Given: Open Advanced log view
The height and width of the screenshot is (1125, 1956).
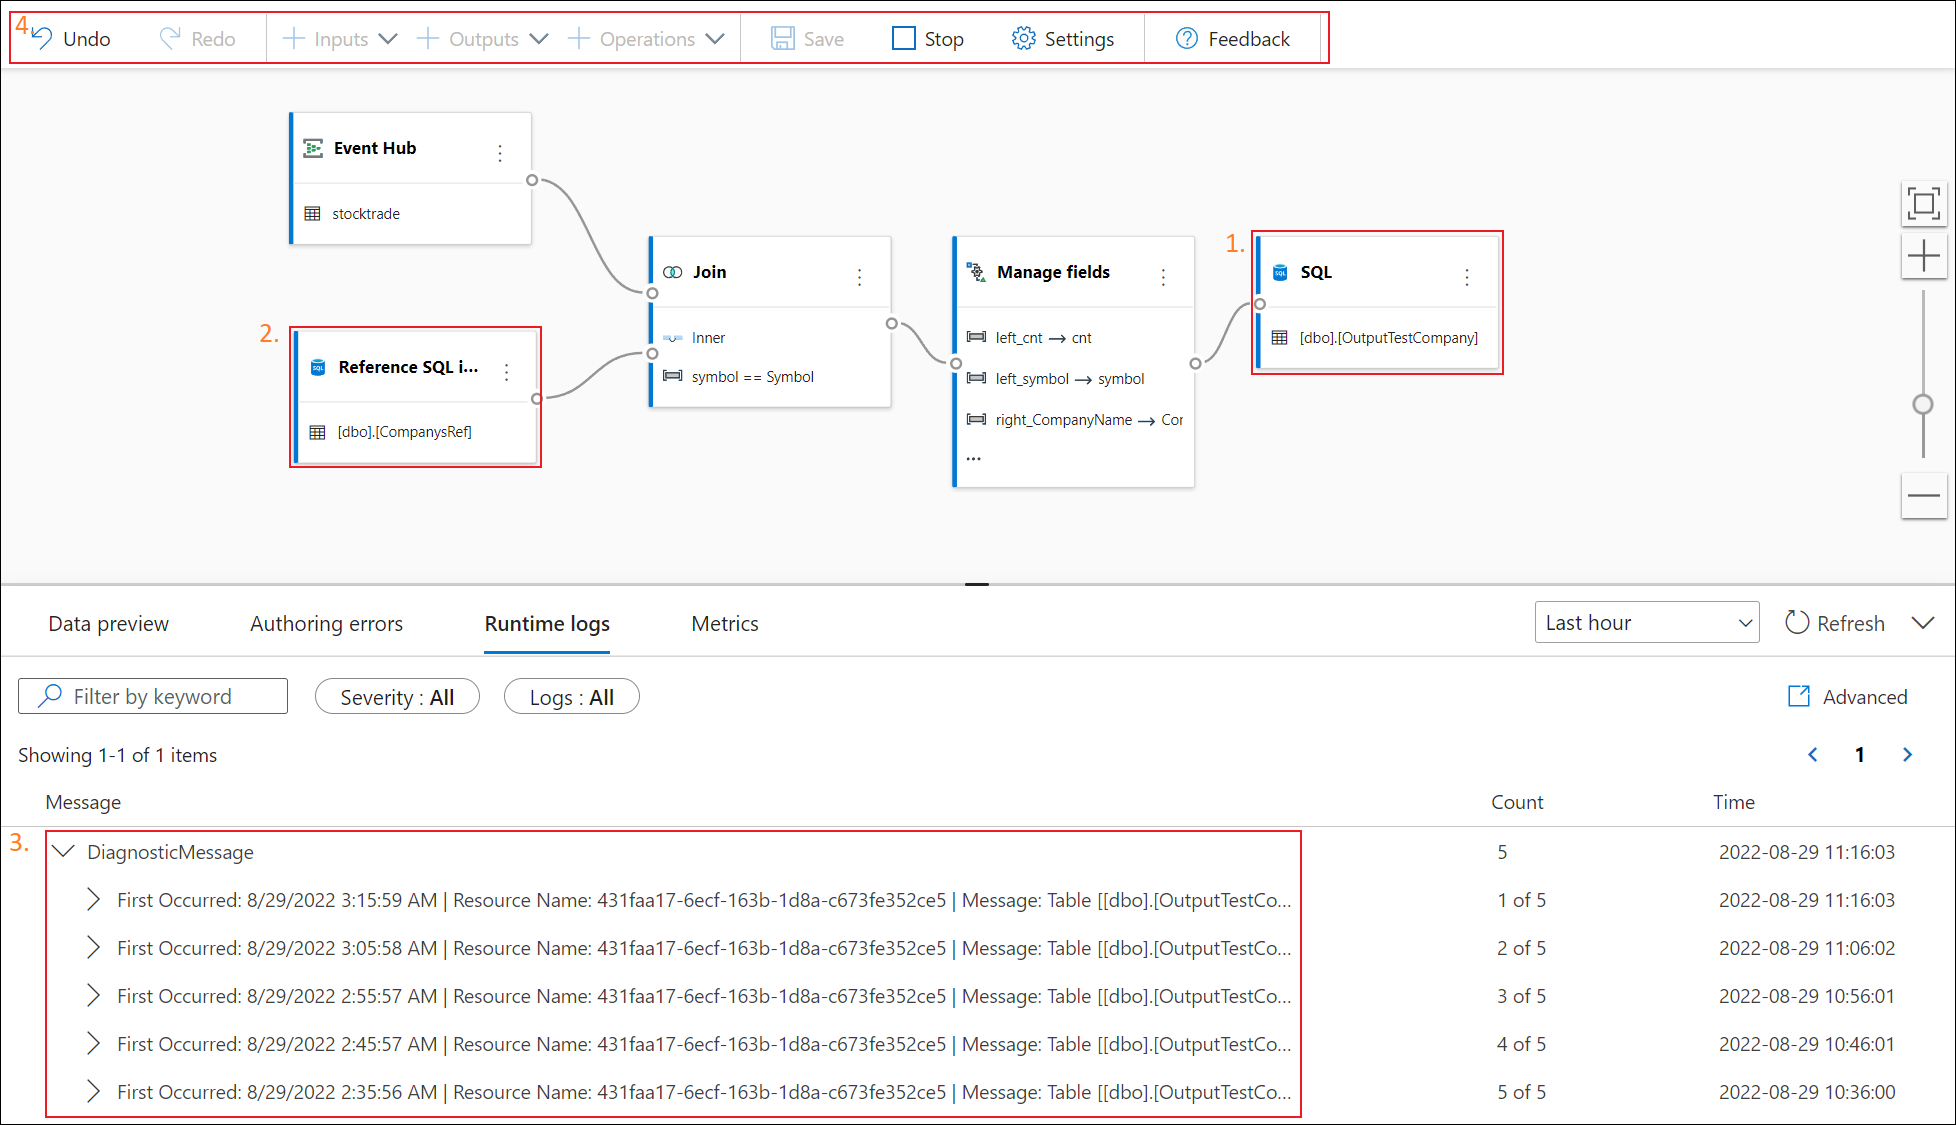Looking at the screenshot, I should point(1847,697).
